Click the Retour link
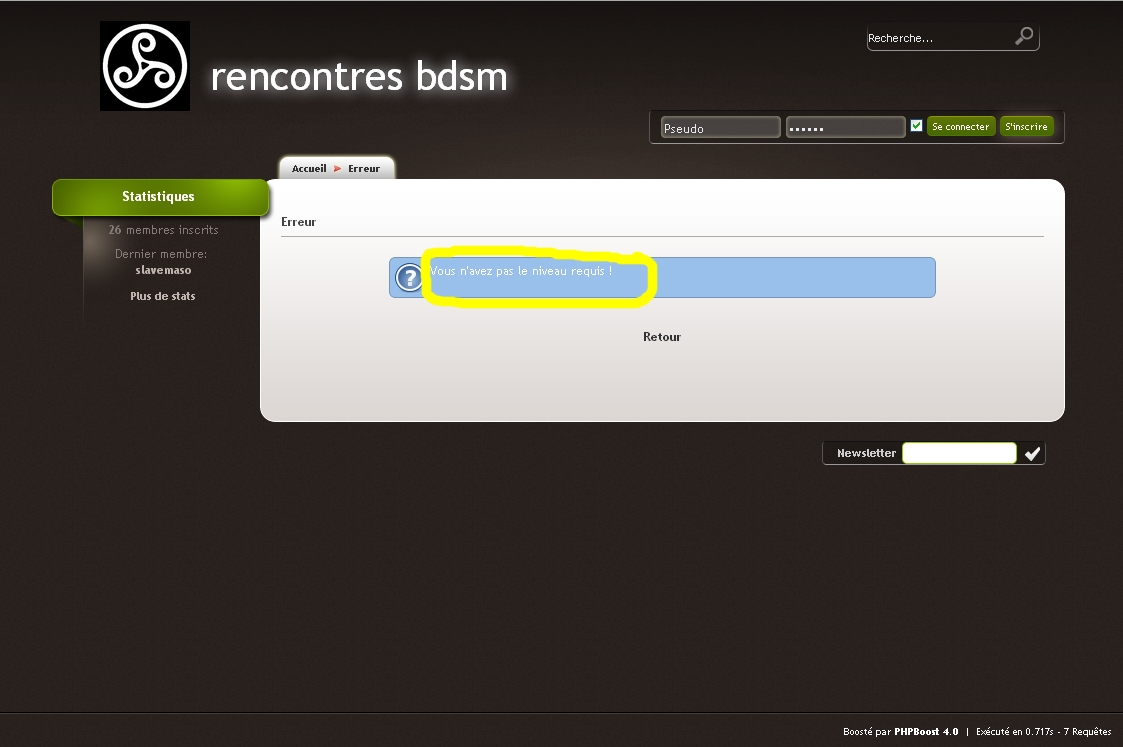Viewport: 1123px width, 747px height. pyautogui.click(x=662, y=337)
